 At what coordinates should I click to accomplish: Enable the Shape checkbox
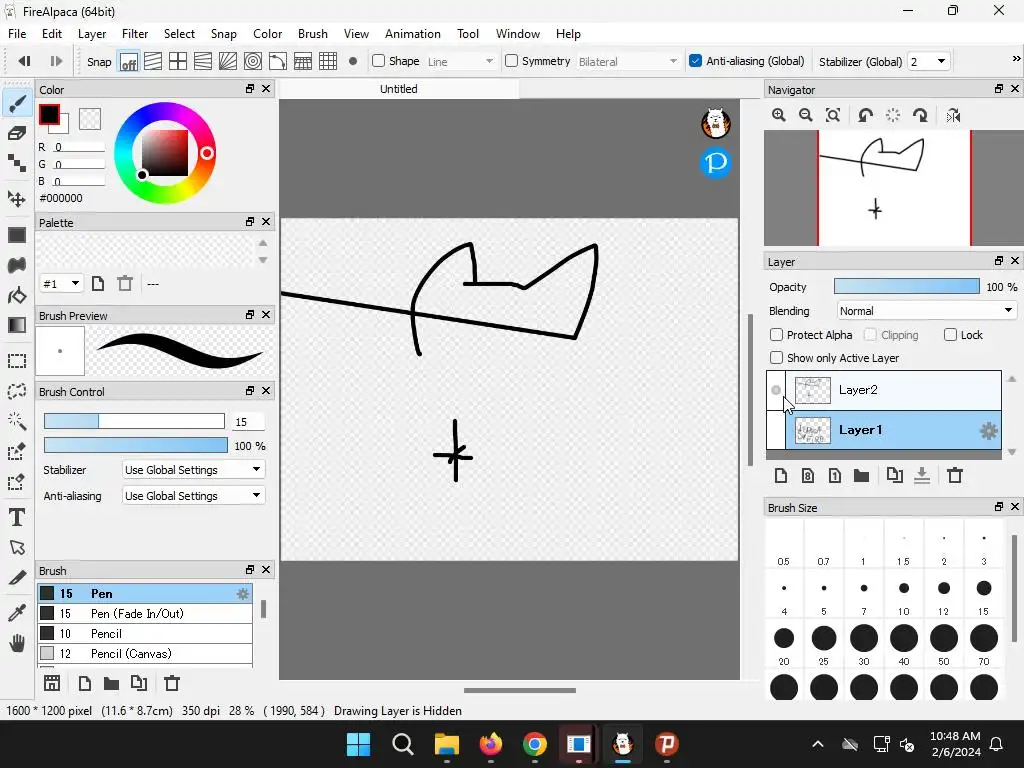(x=378, y=61)
